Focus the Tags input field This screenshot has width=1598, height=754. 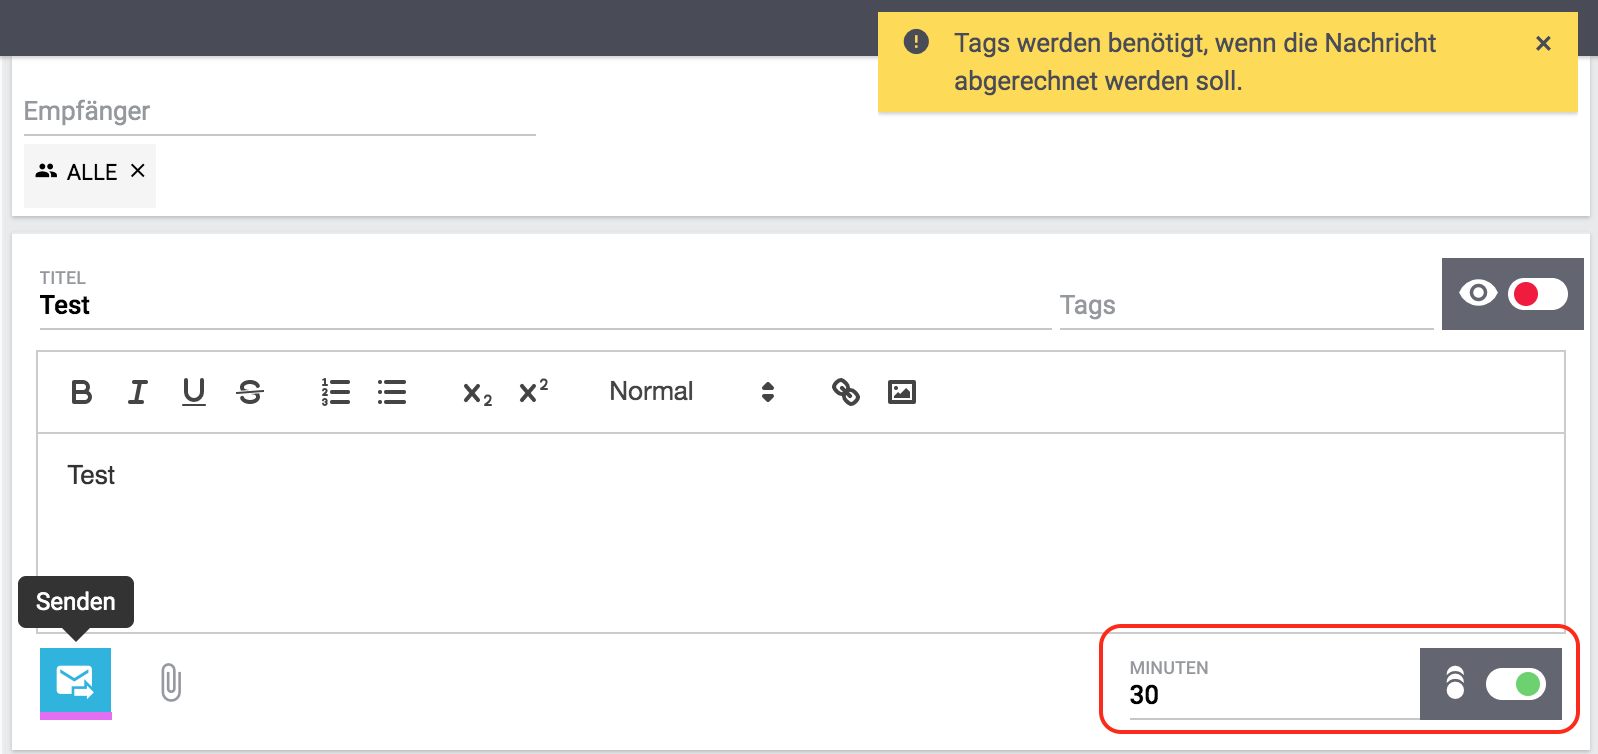click(x=1245, y=306)
